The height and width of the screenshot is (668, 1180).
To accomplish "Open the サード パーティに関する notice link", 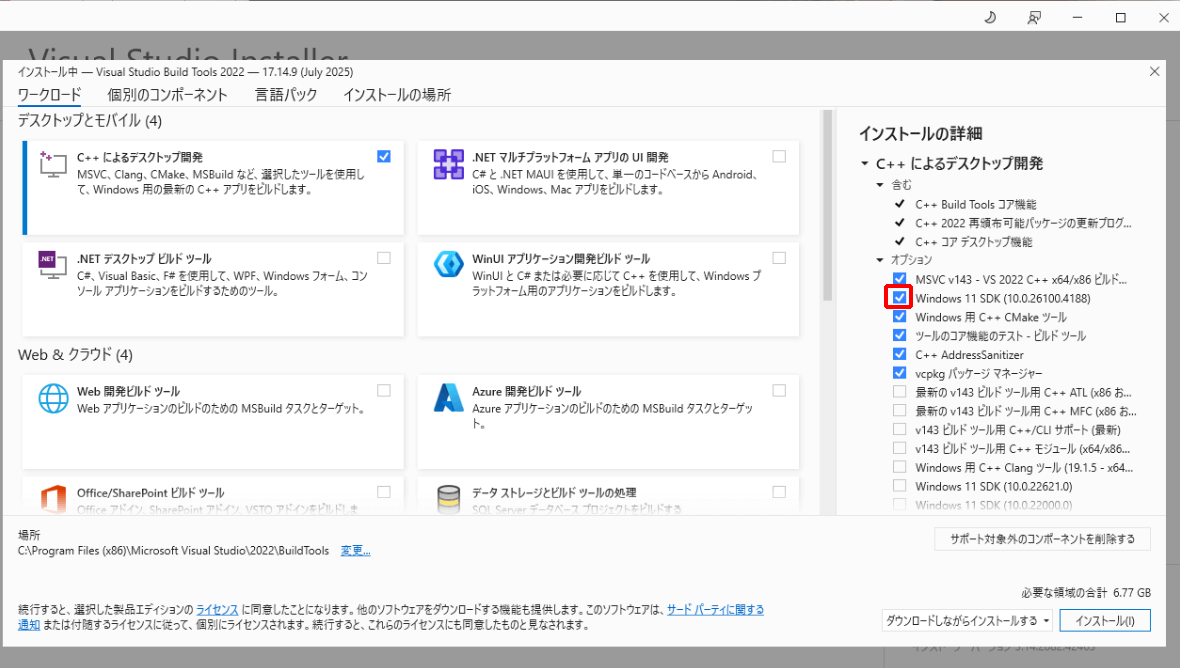I will click(x=715, y=609).
